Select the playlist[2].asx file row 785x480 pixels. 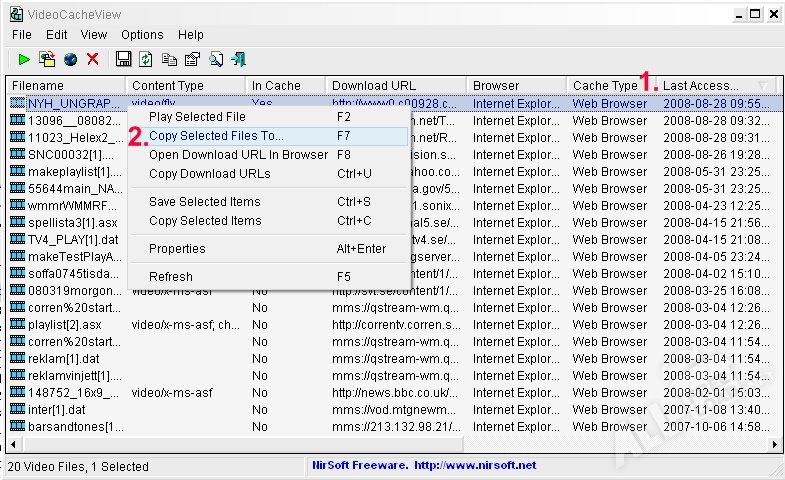[x=64, y=325]
